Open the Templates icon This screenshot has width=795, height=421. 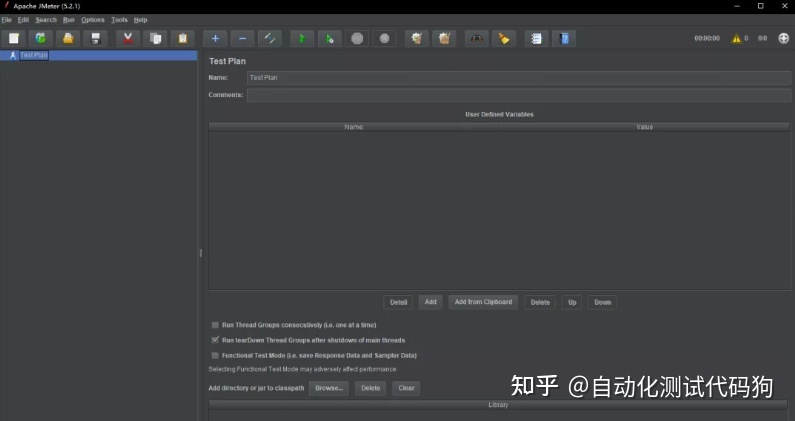[x=41, y=39]
